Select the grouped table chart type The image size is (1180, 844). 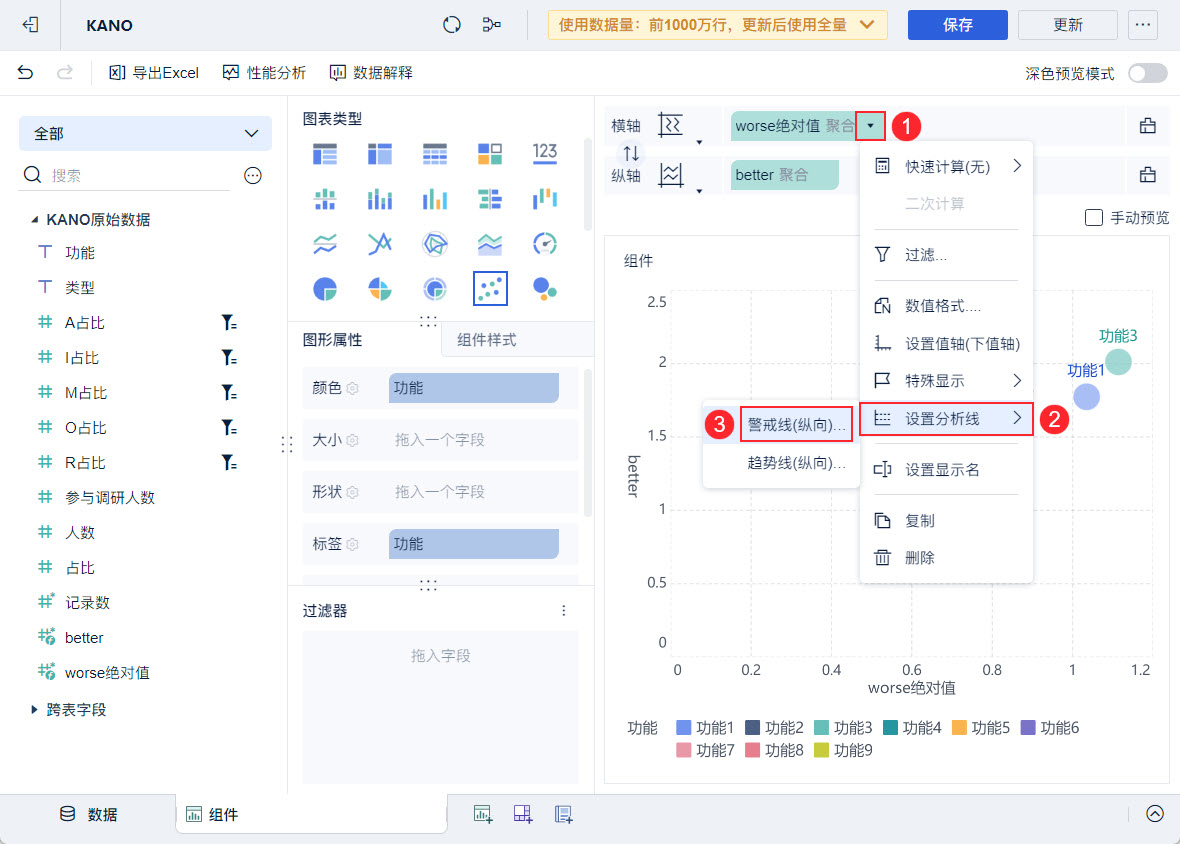pyautogui.click(x=324, y=153)
